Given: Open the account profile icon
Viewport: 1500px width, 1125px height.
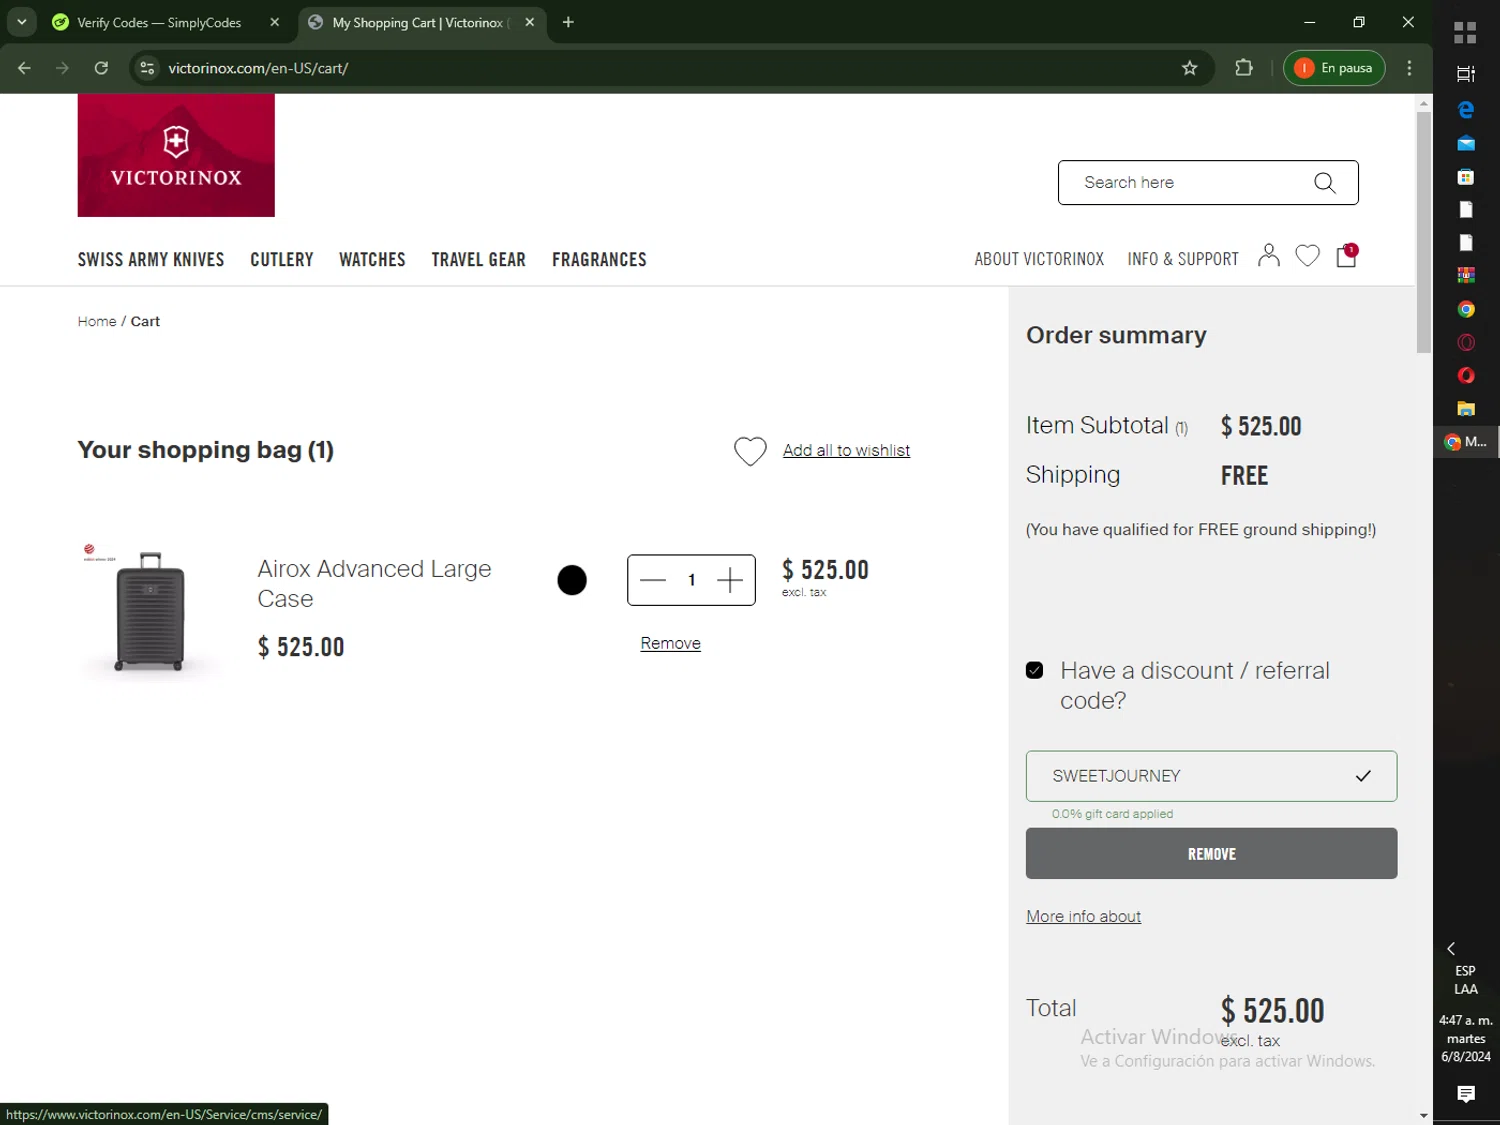Looking at the screenshot, I should pyautogui.click(x=1268, y=256).
